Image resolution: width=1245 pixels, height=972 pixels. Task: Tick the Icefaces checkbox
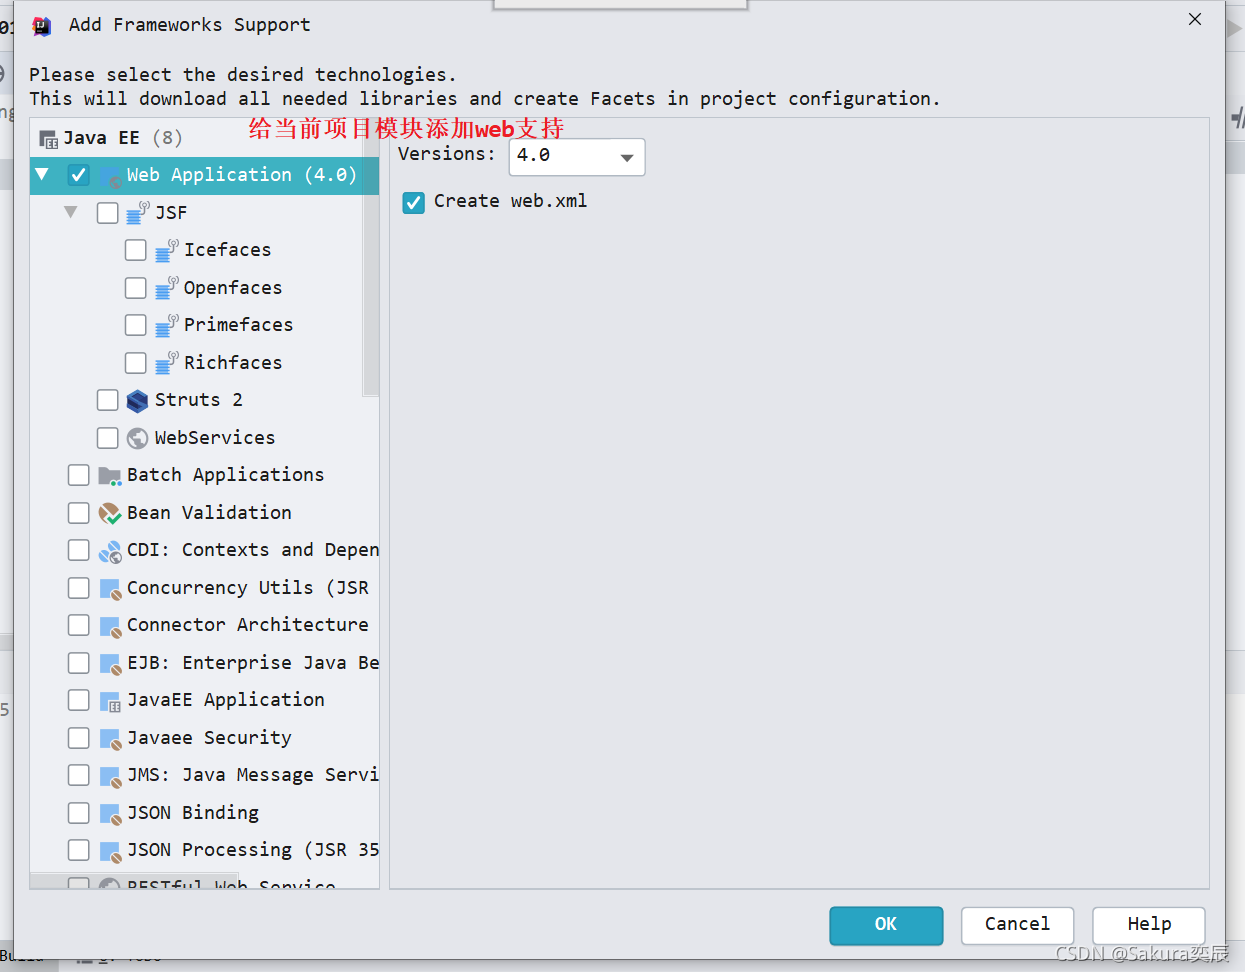(136, 250)
